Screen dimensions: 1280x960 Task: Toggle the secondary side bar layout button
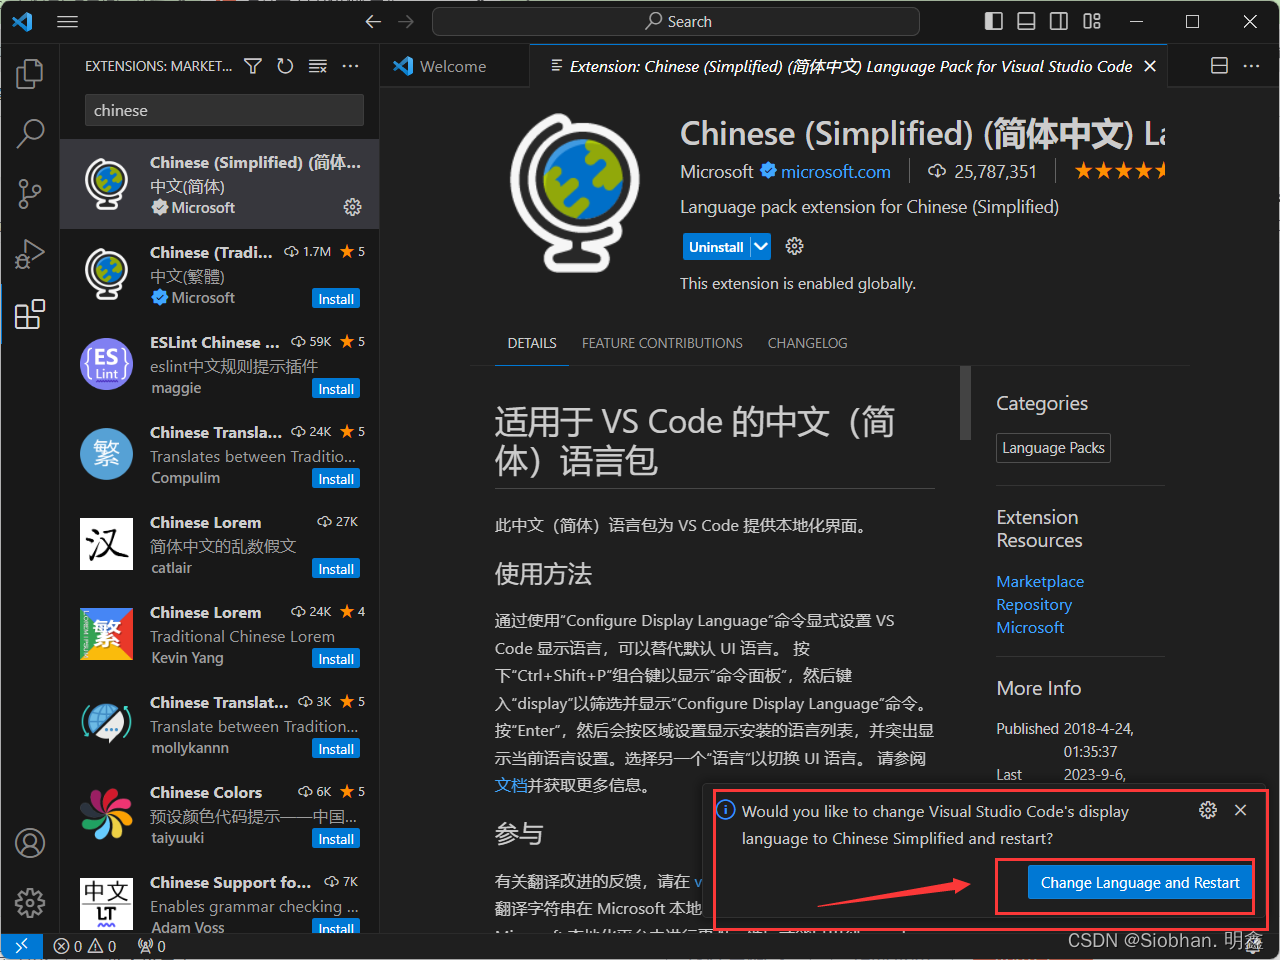(1058, 21)
